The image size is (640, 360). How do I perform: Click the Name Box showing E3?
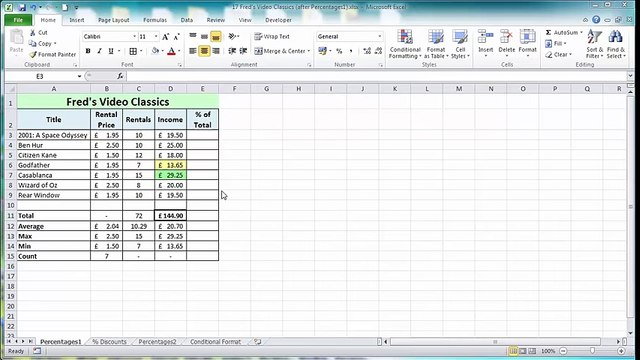[x=40, y=76]
